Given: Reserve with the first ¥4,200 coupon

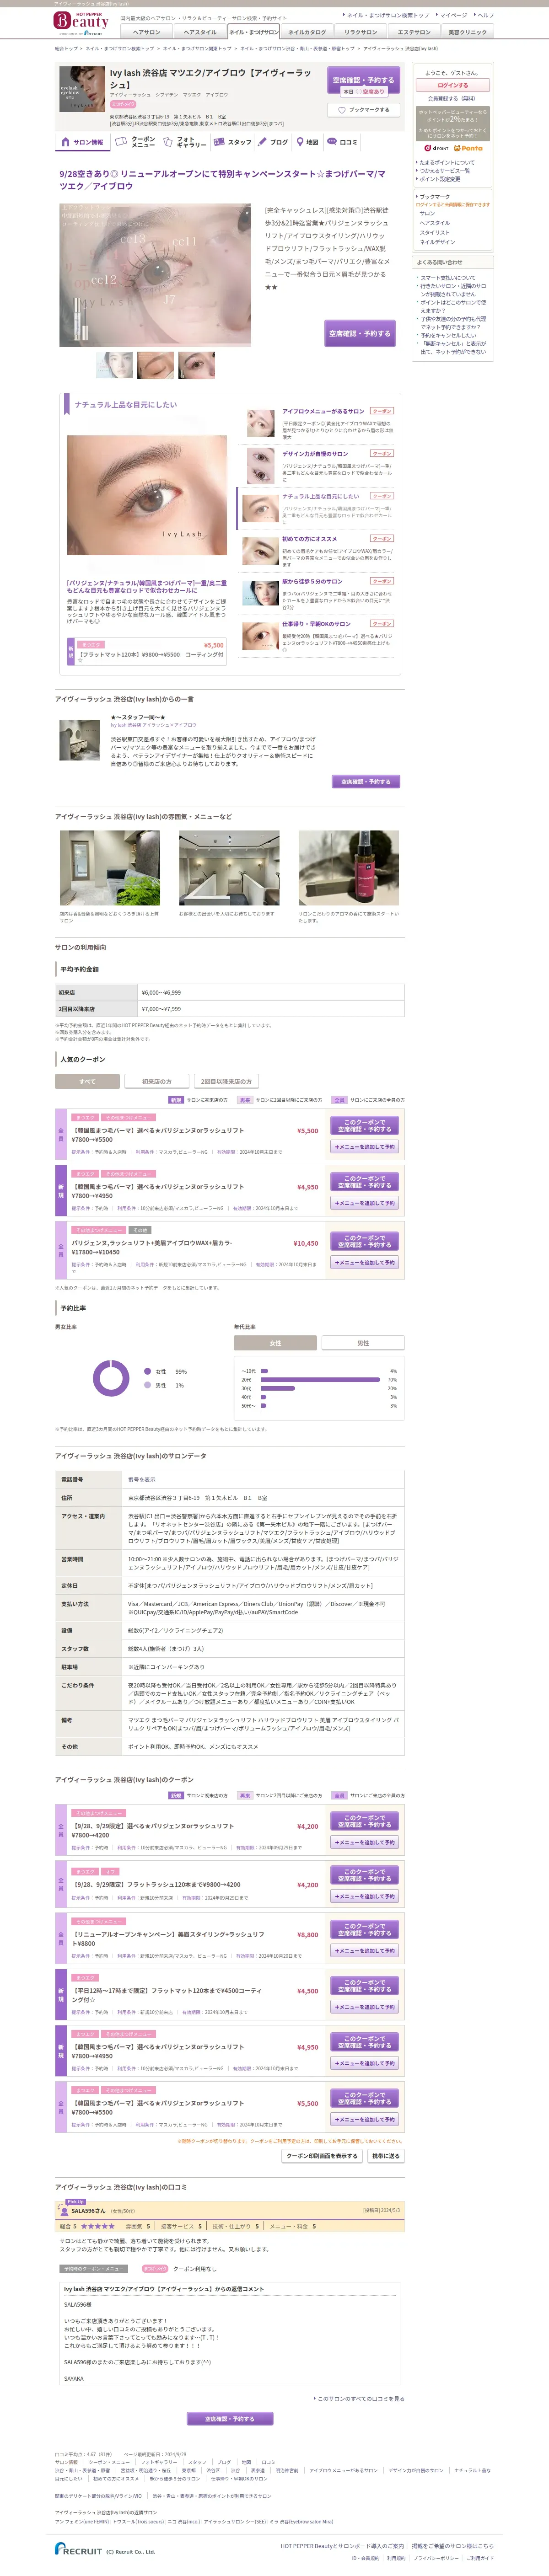Looking at the screenshot, I should tap(365, 1822).
